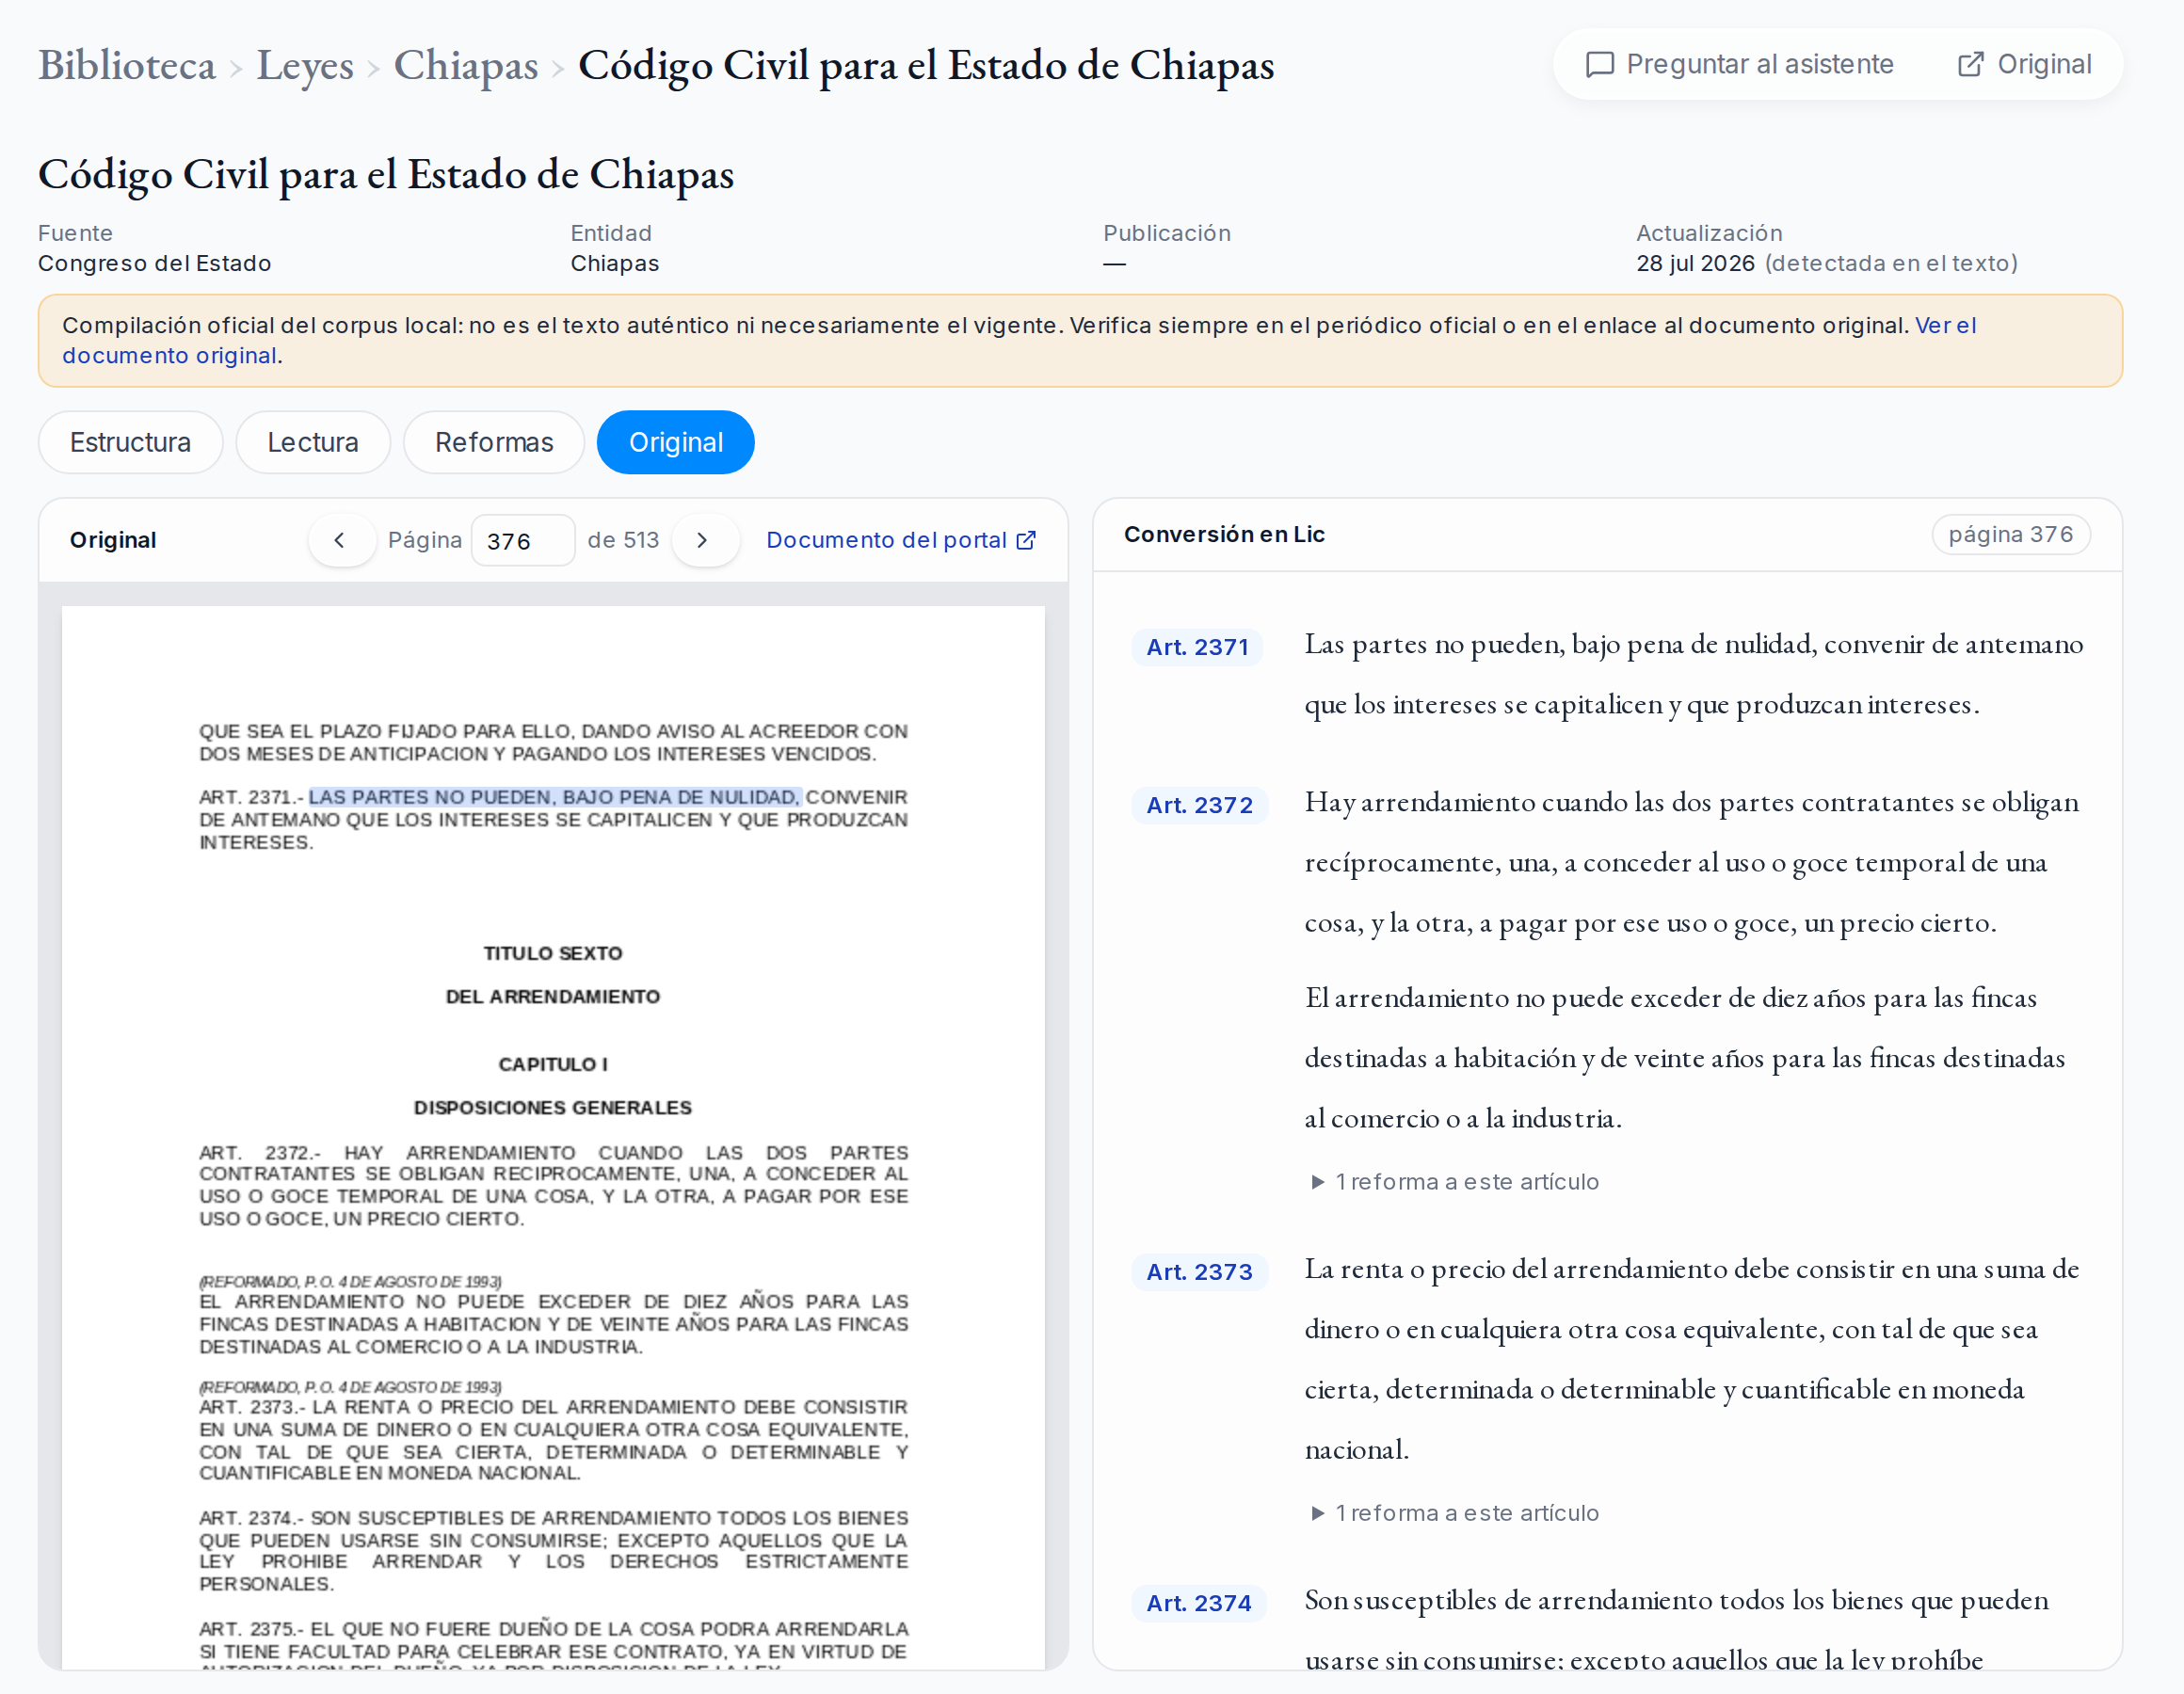Viewport: 2184px width, 1694px height.
Task: Click external icon next to Documento del portal
Action: point(1026,541)
